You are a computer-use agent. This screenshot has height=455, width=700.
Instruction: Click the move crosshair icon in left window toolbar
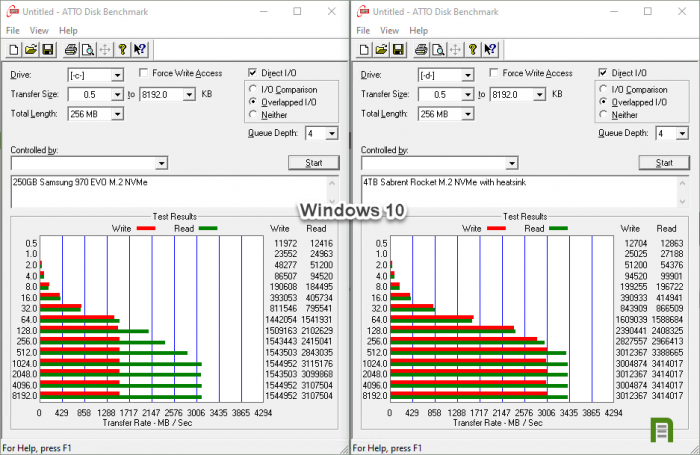[x=105, y=50]
